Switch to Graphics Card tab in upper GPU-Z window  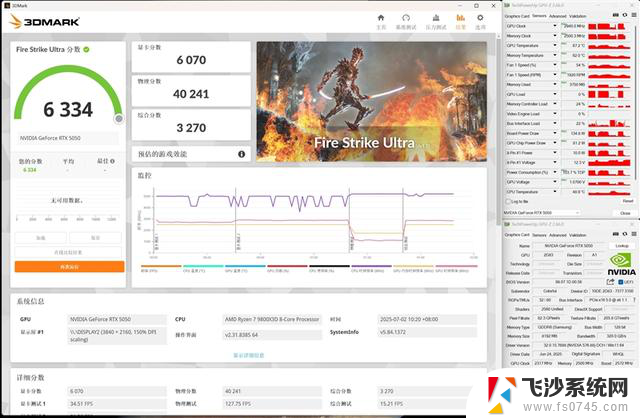(x=517, y=16)
